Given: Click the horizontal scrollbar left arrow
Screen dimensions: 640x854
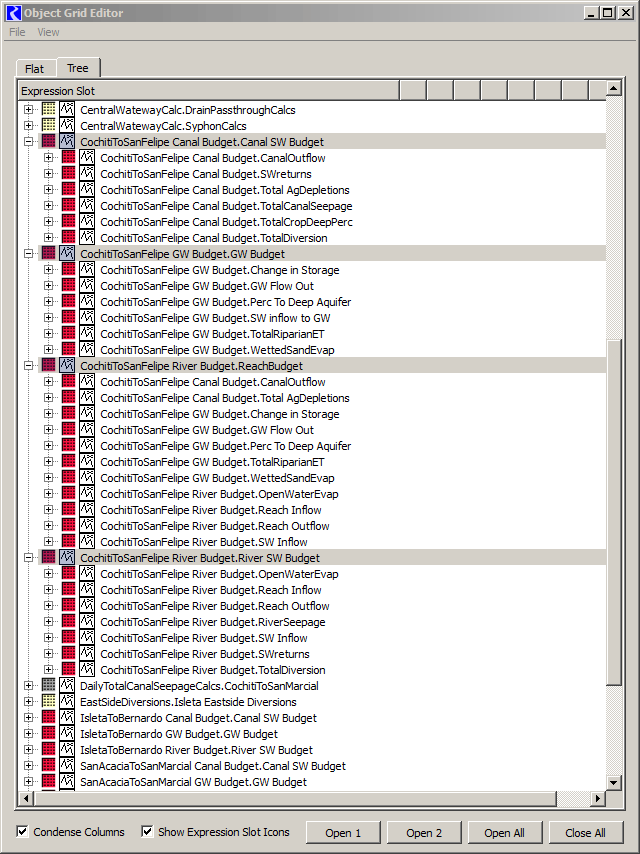Looking at the screenshot, I should 25,798.
